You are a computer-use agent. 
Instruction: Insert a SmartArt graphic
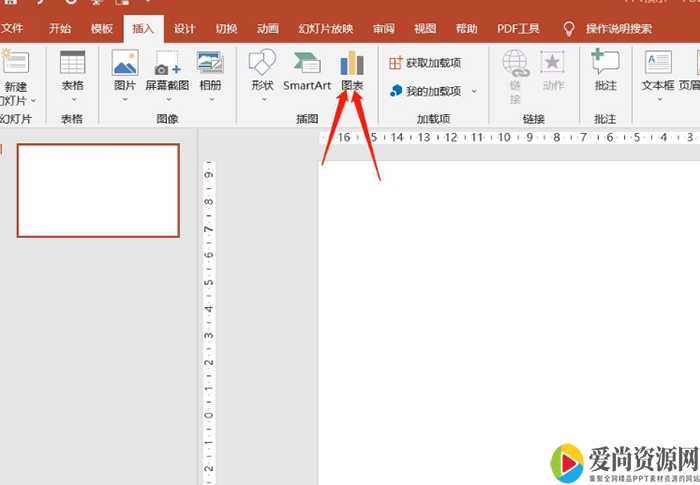click(x=306, y=70)
